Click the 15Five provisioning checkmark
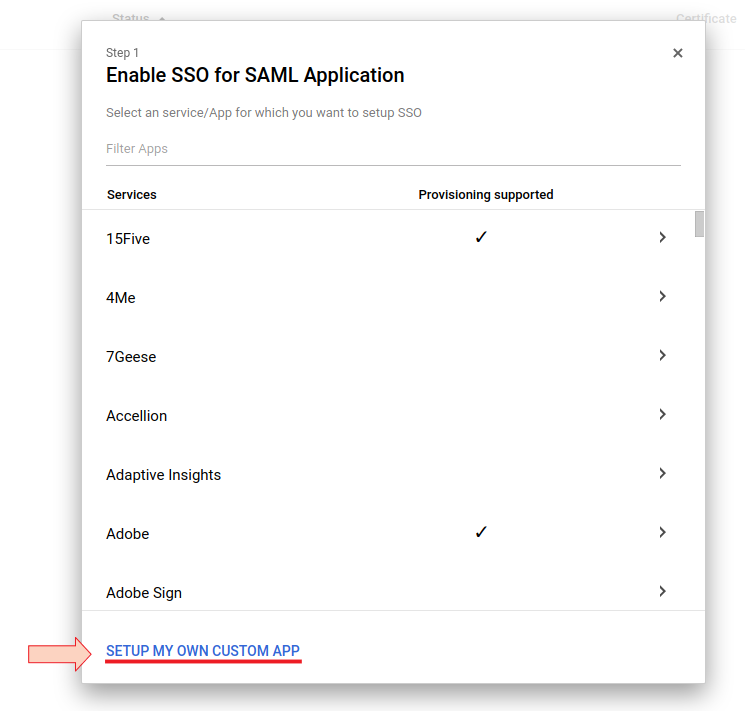 tap(481, 237)
